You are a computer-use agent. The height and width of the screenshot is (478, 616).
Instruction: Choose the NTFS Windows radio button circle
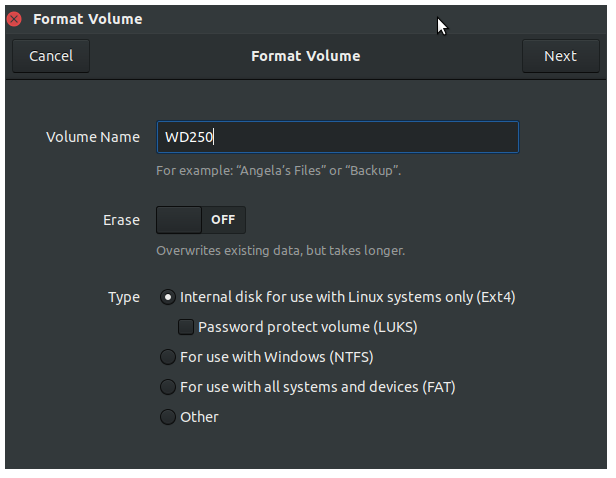[x=168, y=357]
